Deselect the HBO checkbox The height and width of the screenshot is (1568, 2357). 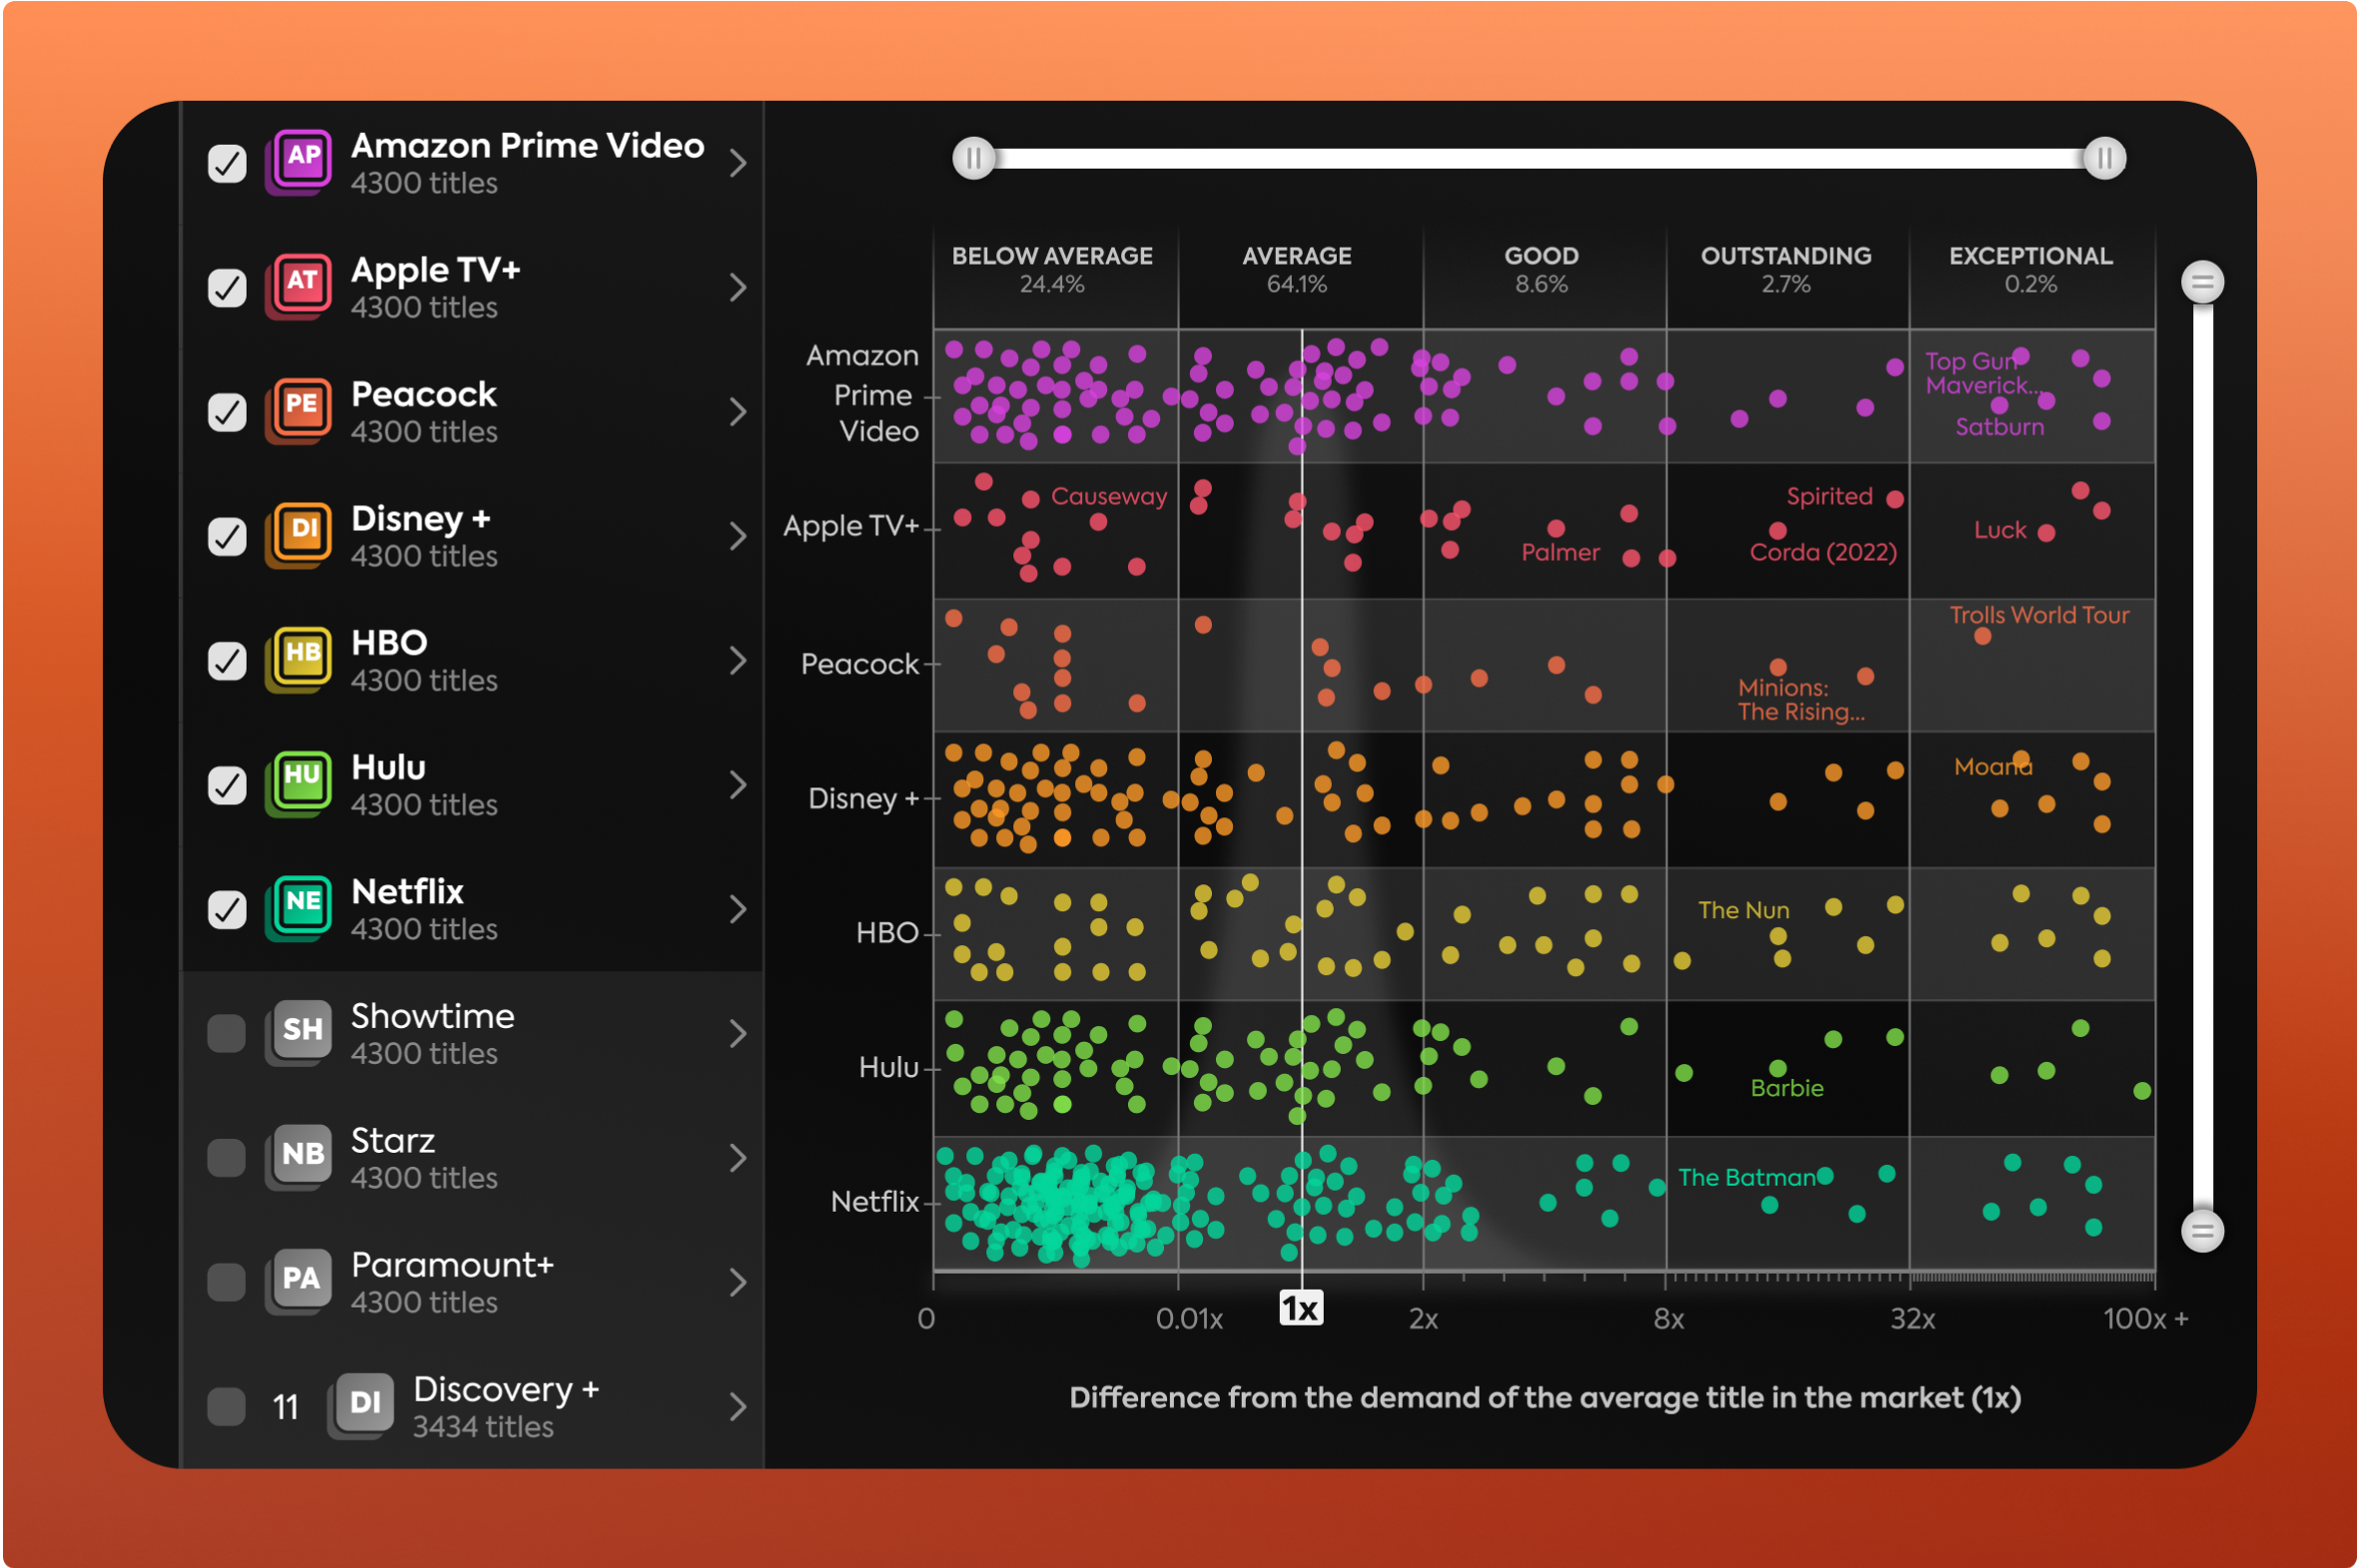227,660
